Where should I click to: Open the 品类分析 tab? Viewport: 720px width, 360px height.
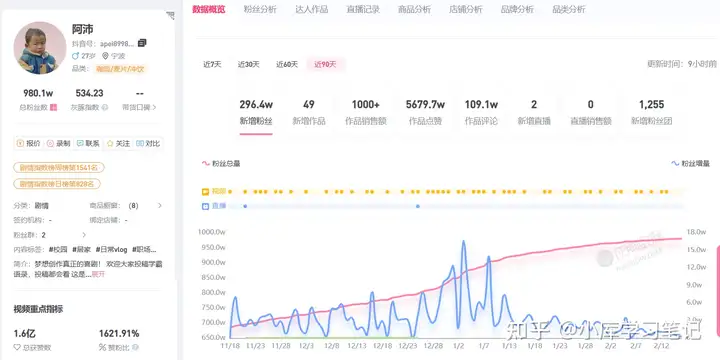[568, 10]
